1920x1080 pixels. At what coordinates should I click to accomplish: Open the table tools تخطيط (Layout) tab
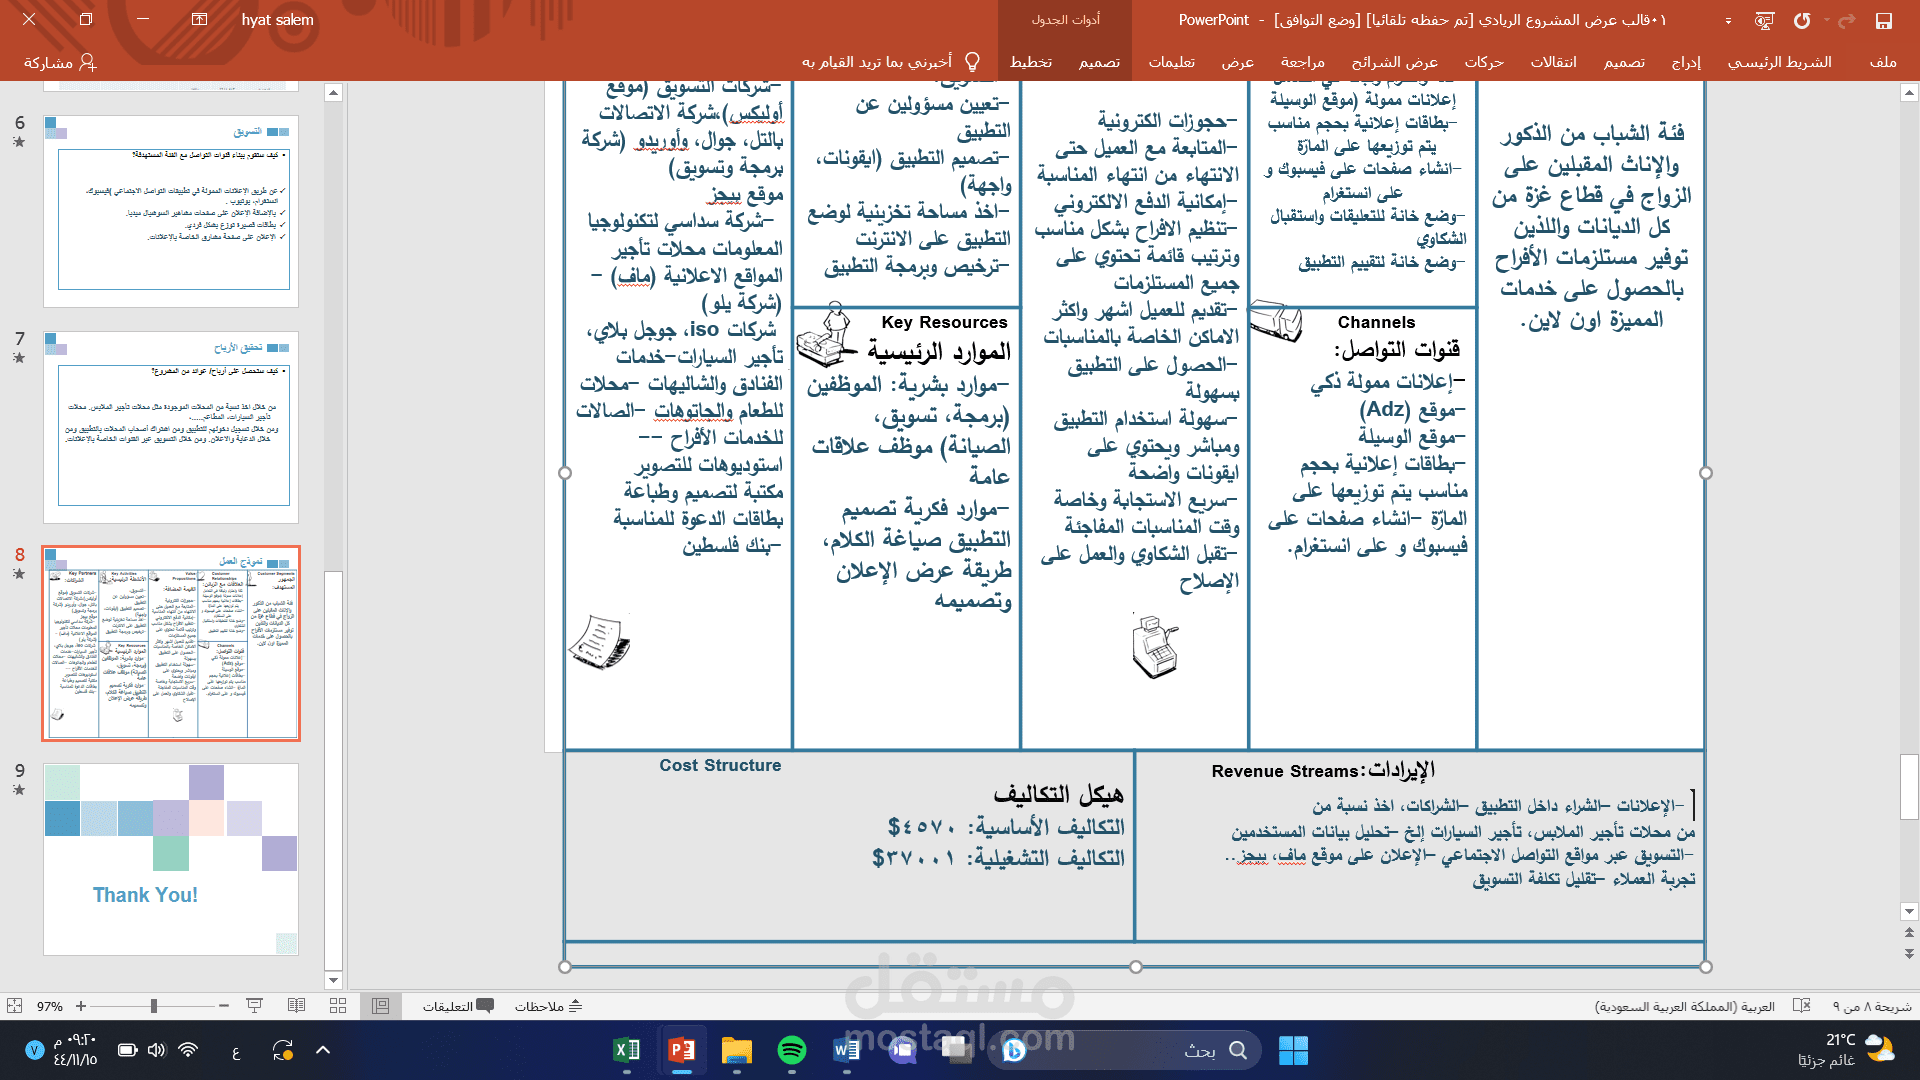click(x=1030, y=62)
